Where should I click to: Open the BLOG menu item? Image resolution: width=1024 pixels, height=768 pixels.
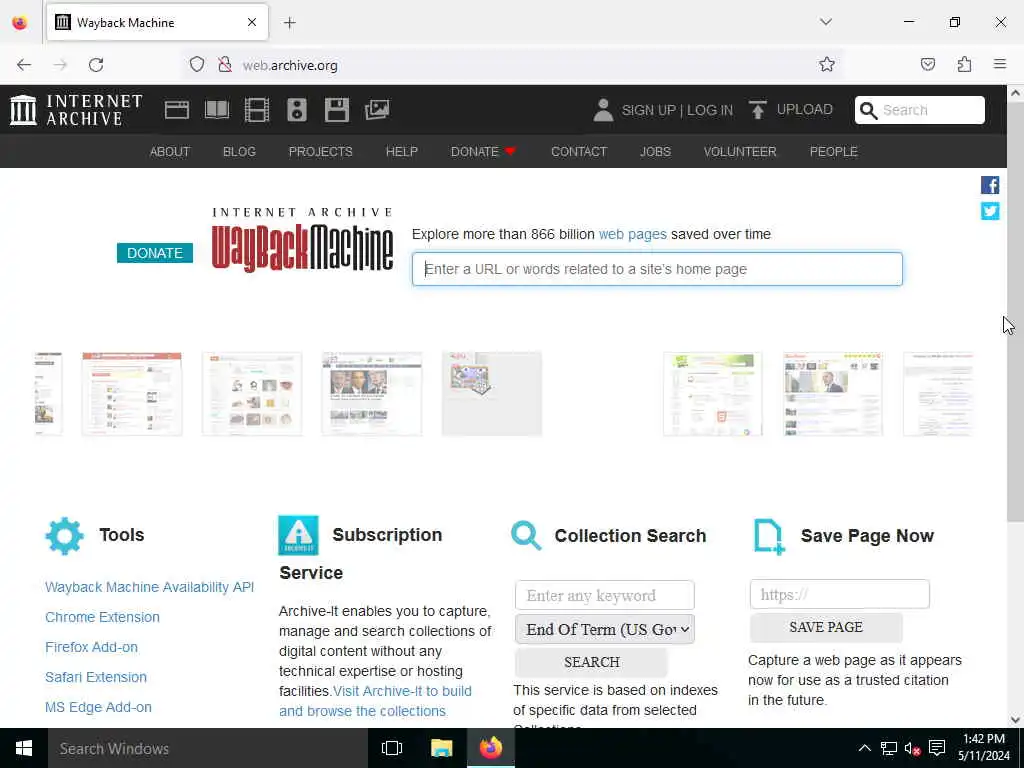point(239,152)
